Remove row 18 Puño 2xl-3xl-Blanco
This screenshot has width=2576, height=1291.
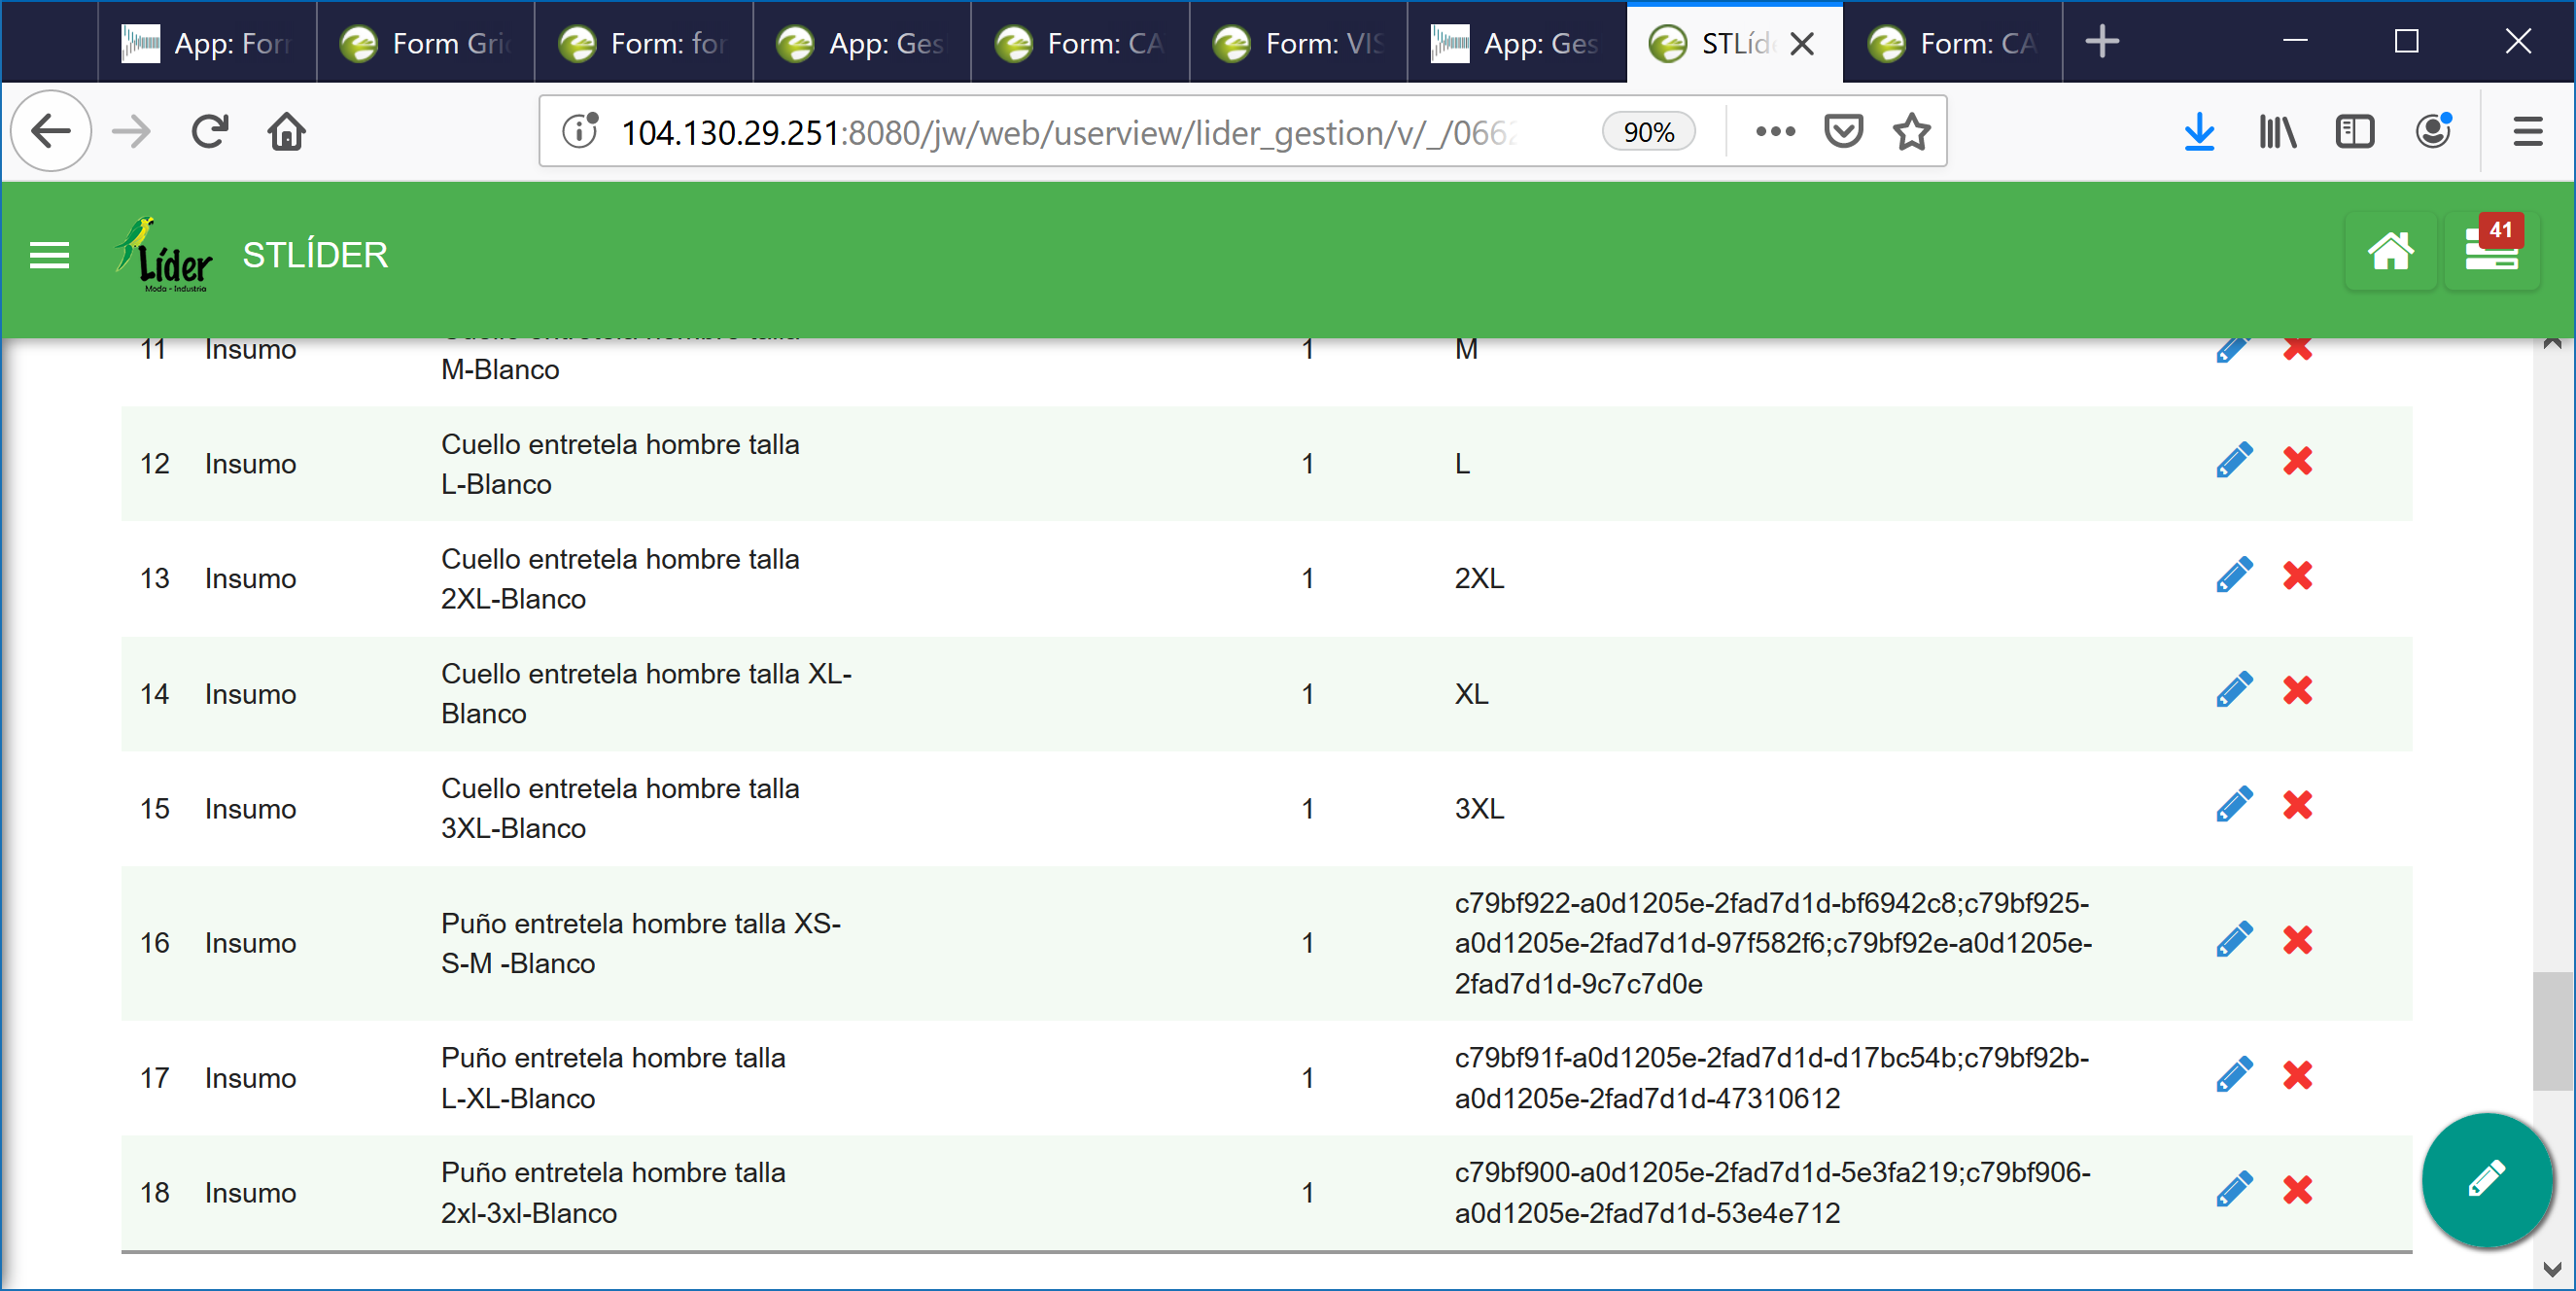tap(2297, 1189)
